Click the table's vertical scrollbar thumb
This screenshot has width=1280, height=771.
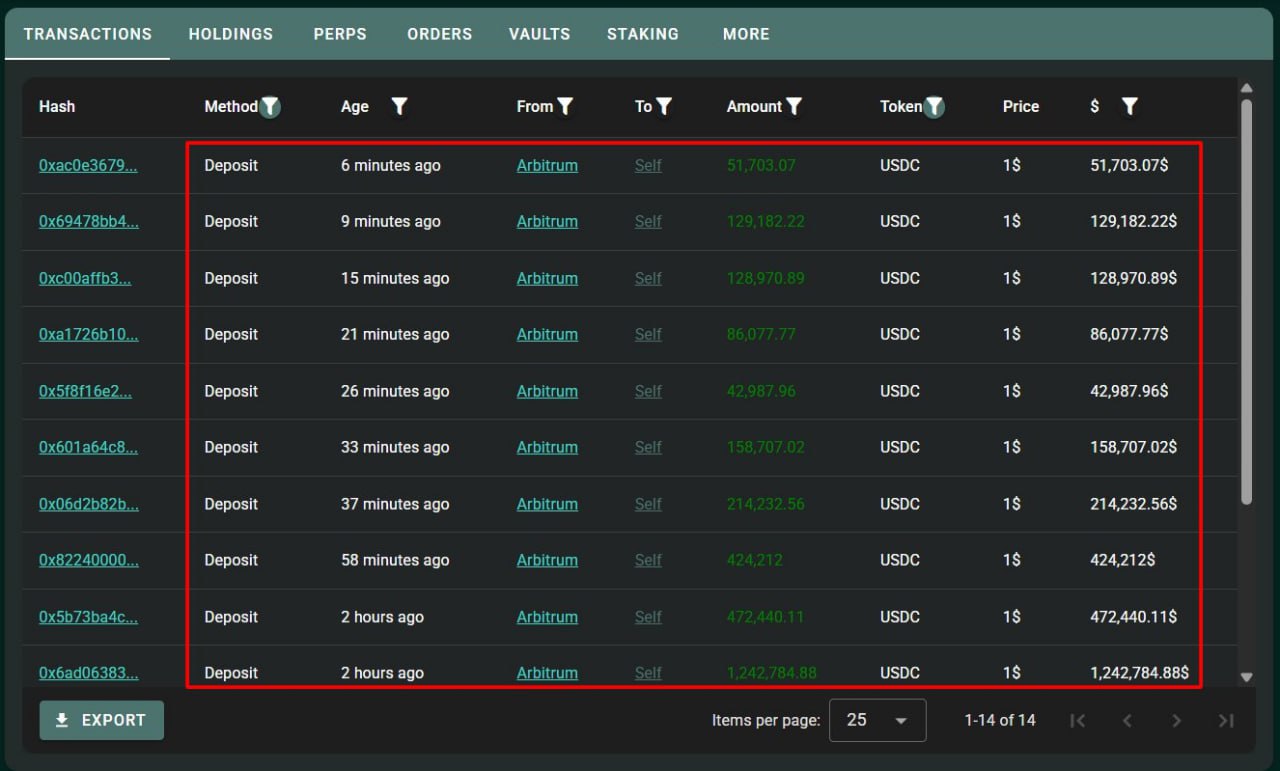[x=1246, y=300]
